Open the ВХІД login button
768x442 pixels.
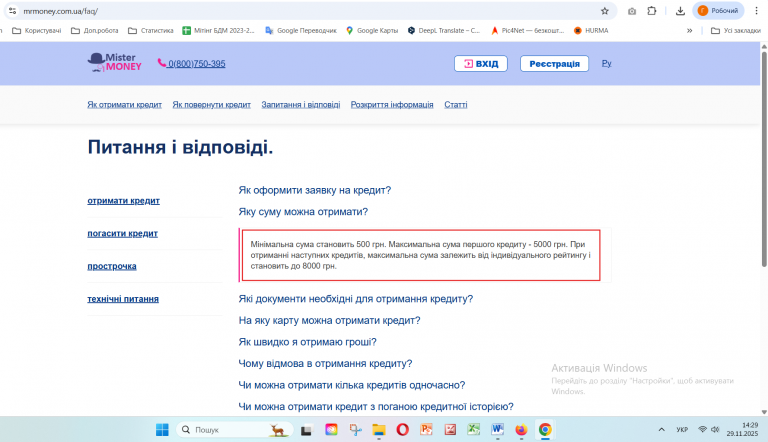pyautogui.click(x=480, y=64)
